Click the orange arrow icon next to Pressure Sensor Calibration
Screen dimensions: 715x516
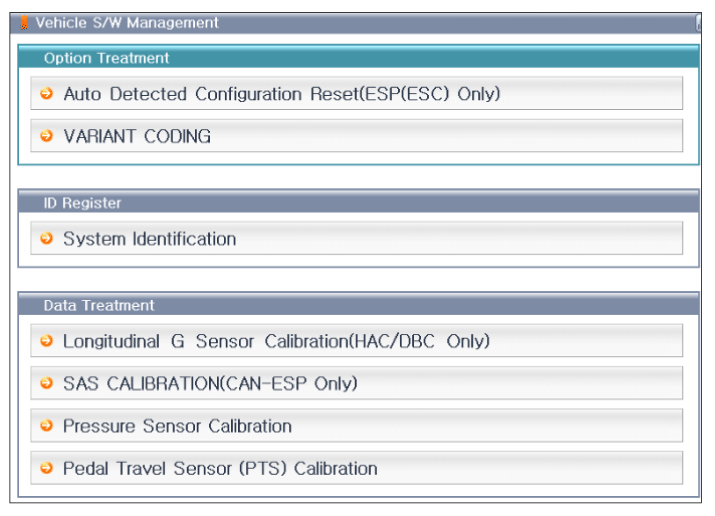(47, 426)
